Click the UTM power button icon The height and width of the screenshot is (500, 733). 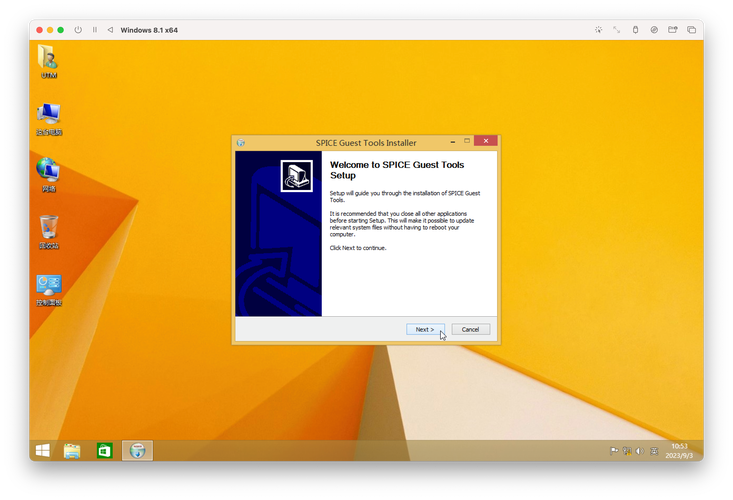tap(78, 30)
